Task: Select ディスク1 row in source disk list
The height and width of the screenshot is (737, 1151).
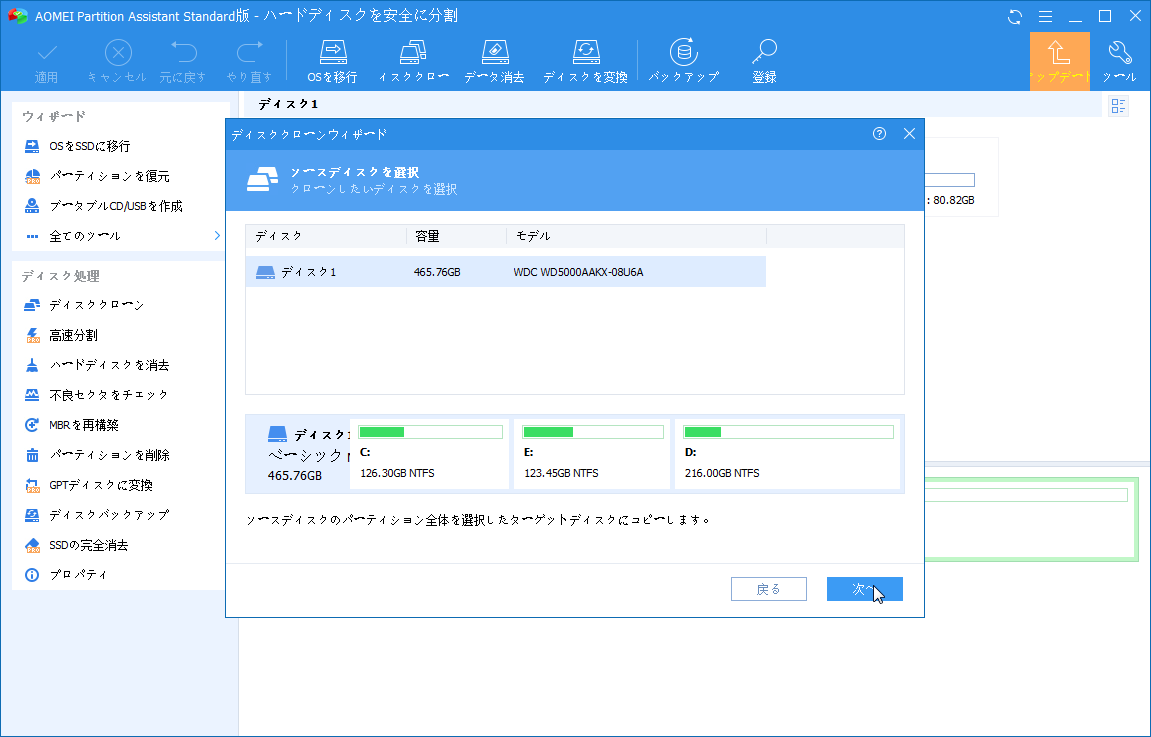Action: pos(506,272)
